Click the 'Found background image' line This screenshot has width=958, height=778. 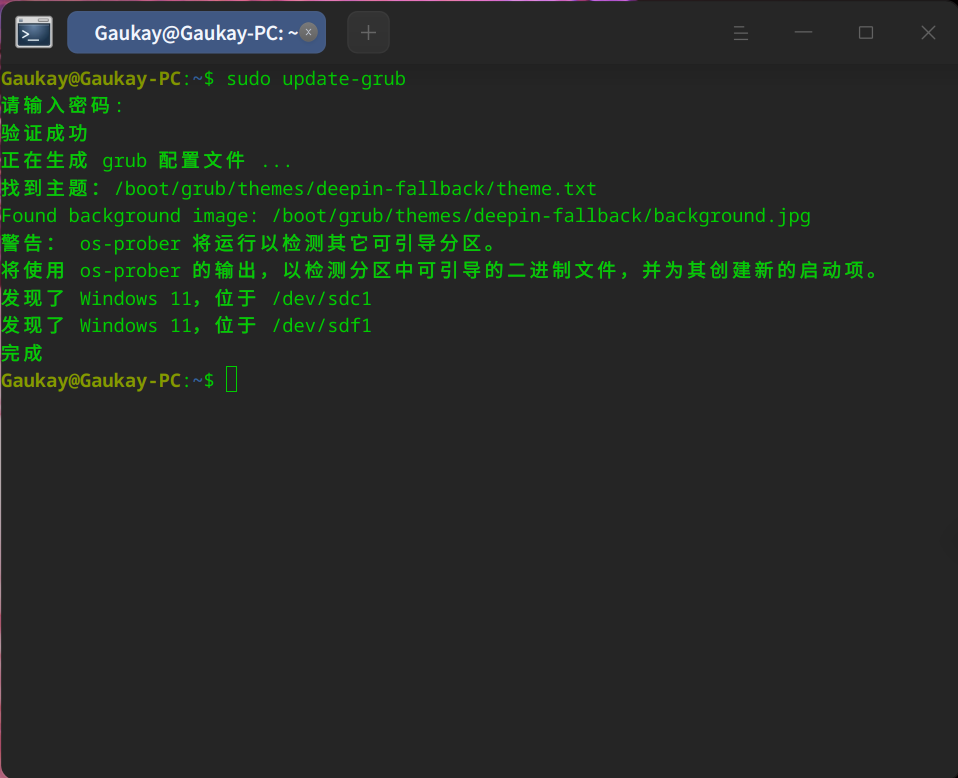coord(406,216)
